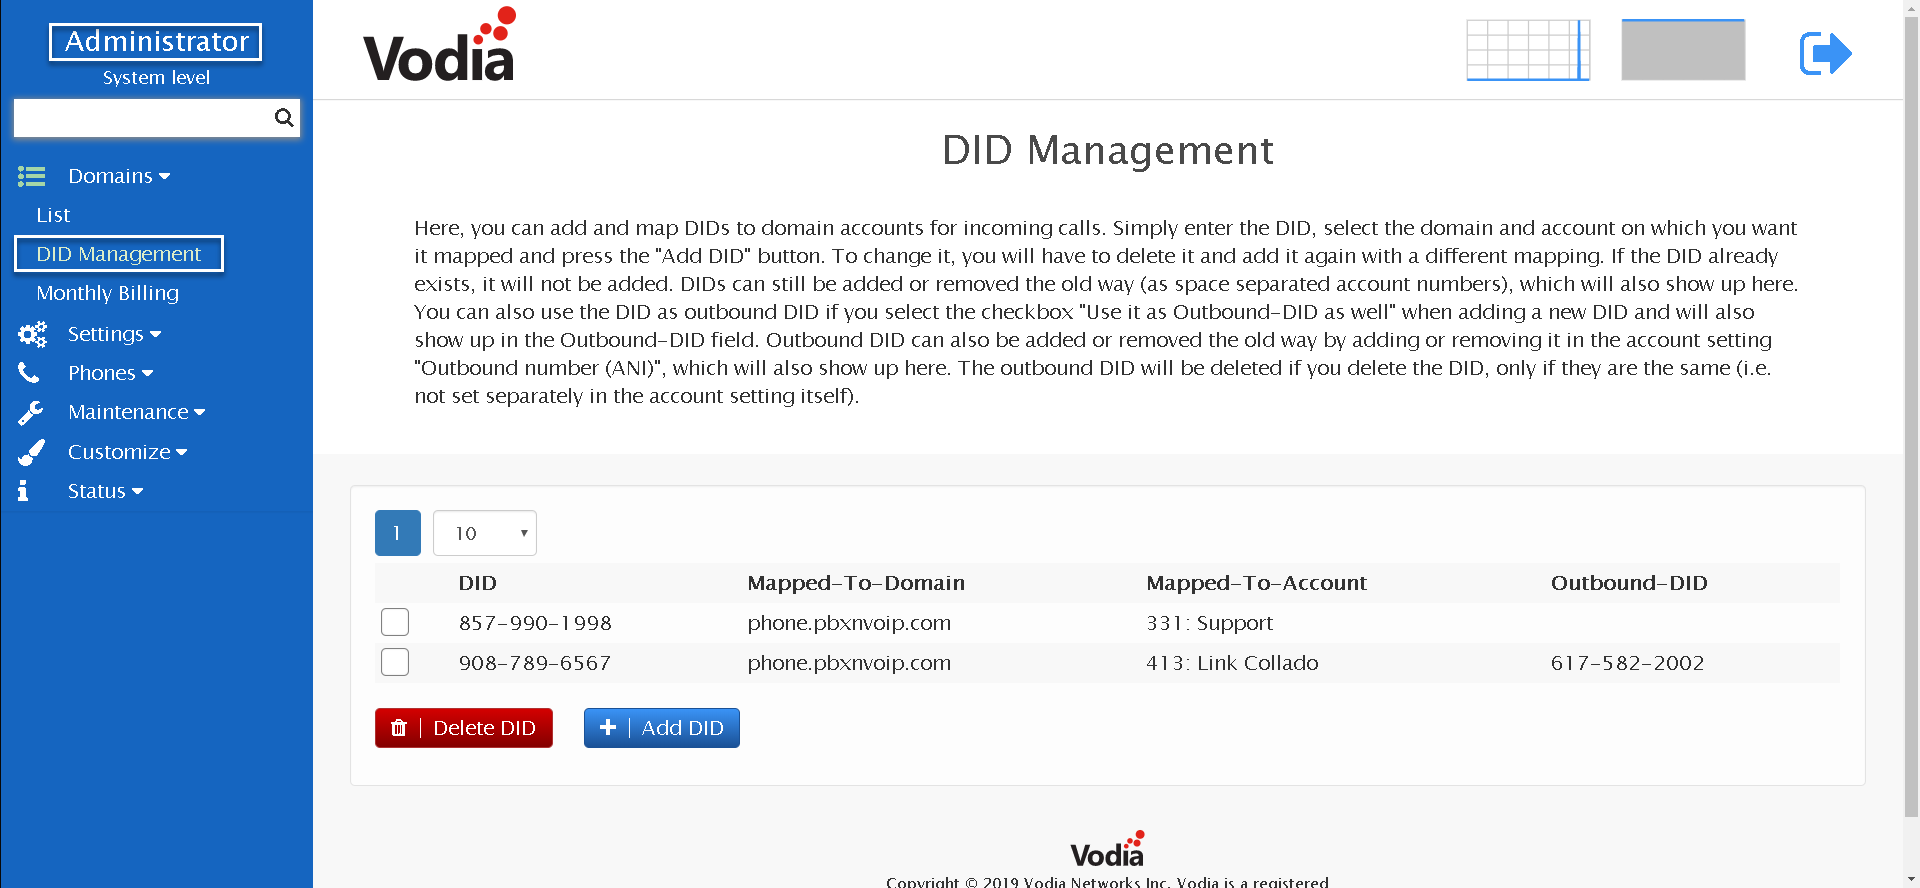Expand the Phones menu
This screenshot has height=888, width=1920.
pyautogui.click(x=110, y=373)
